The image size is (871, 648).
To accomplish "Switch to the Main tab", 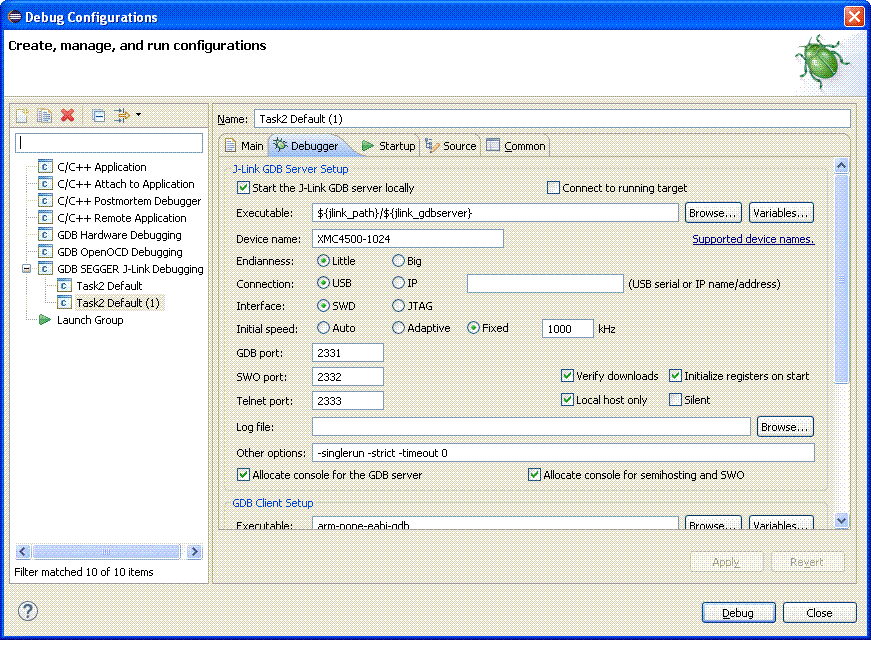I will click(244, 145).
